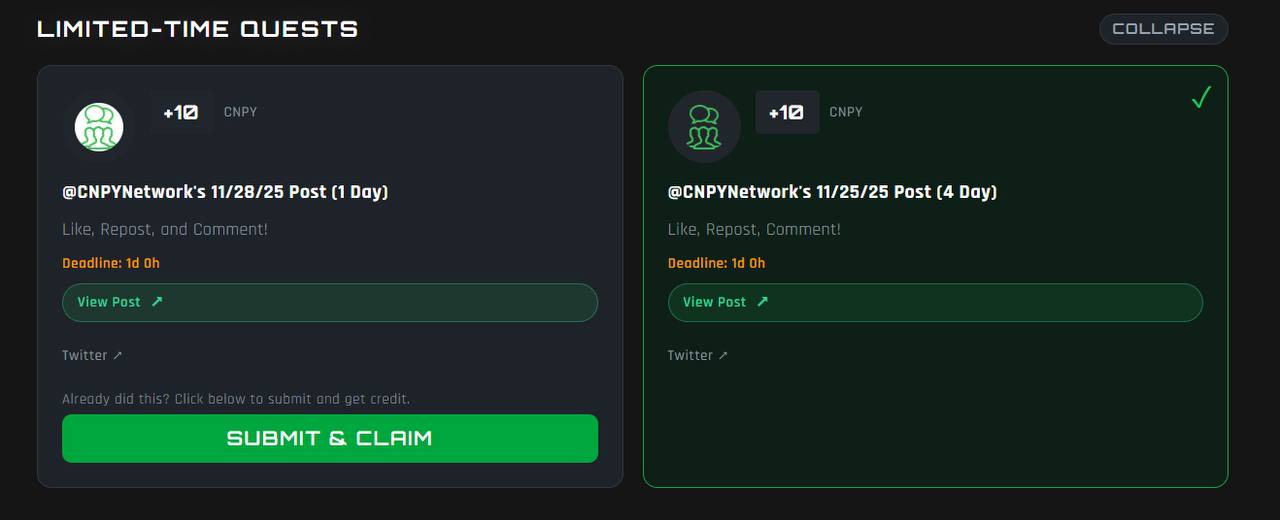Click the dark community avatar on 11/25/25 quest

click(704, 127)
